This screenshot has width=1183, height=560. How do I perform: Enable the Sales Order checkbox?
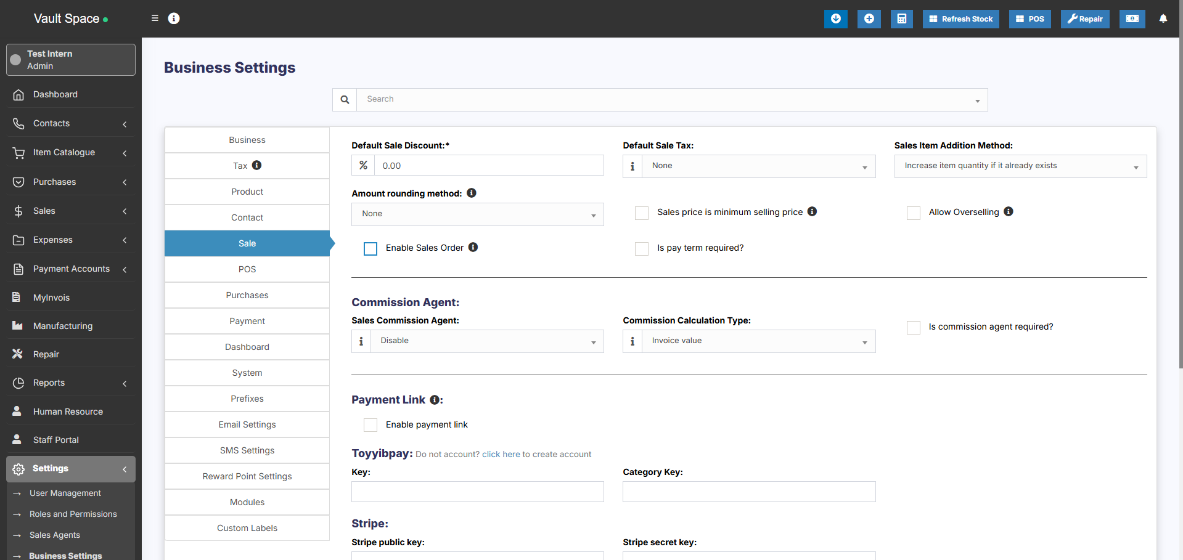pyautogui.click(x=370, y=248)
